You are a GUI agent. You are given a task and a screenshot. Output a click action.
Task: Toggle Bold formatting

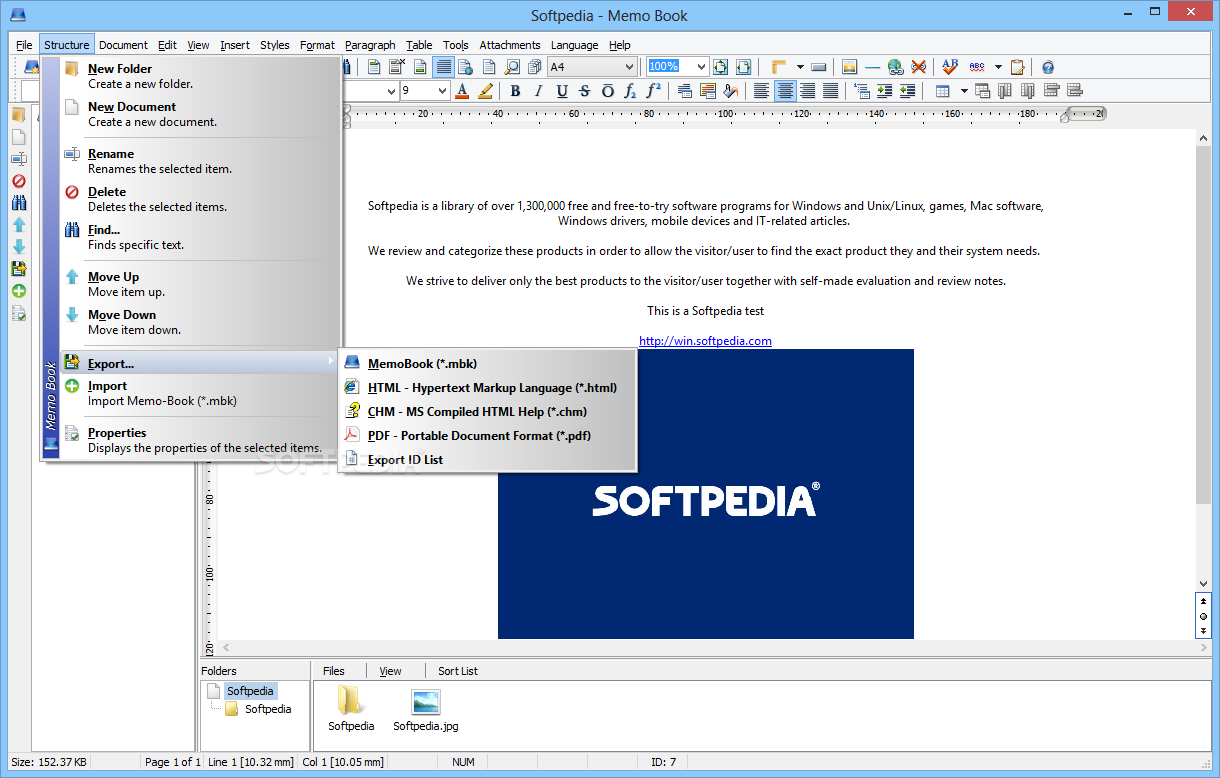(x=515, y=91)
